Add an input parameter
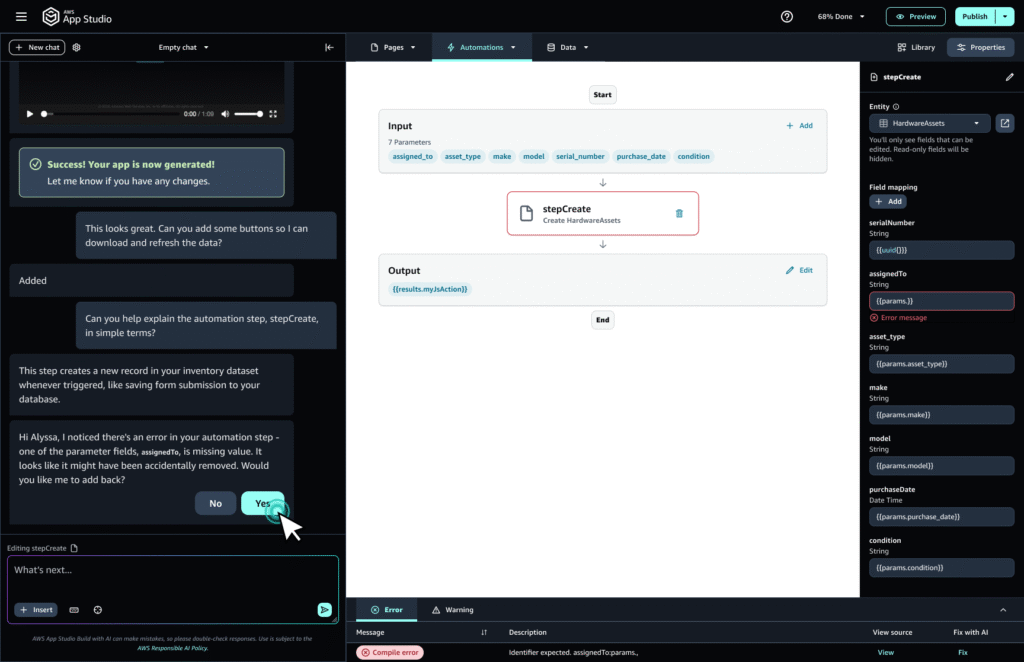The width and height of the screenshot is (1024, 662). tap(799, 125)
